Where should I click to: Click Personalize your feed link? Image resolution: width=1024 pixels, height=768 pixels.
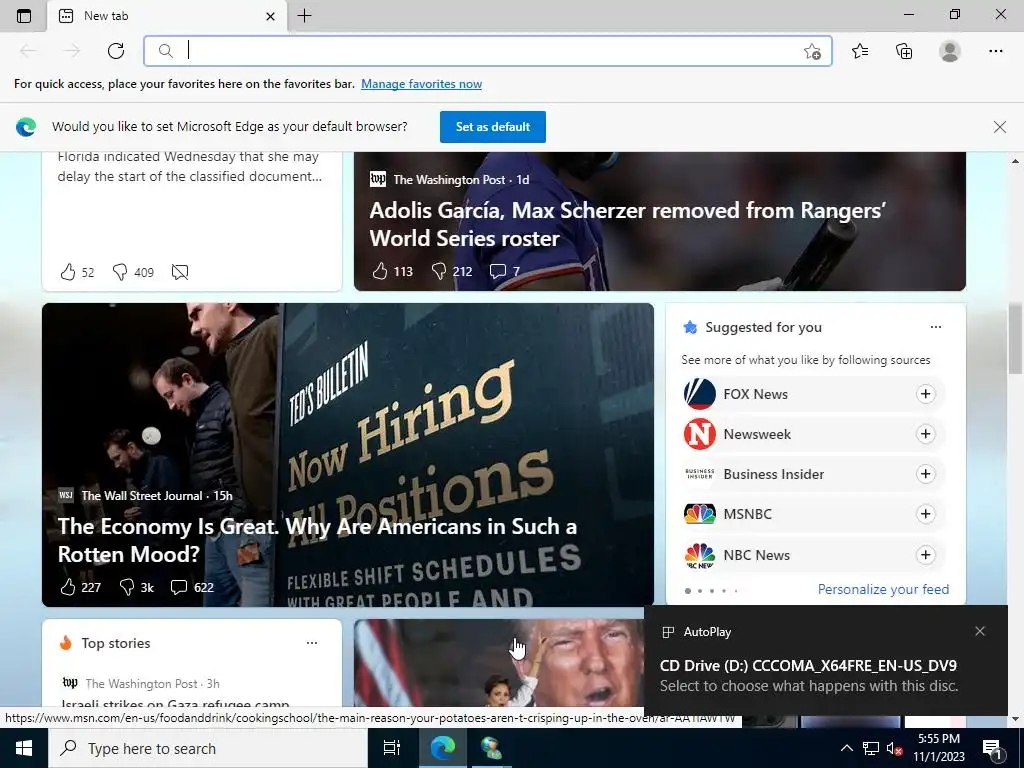(x=883, y=589)
